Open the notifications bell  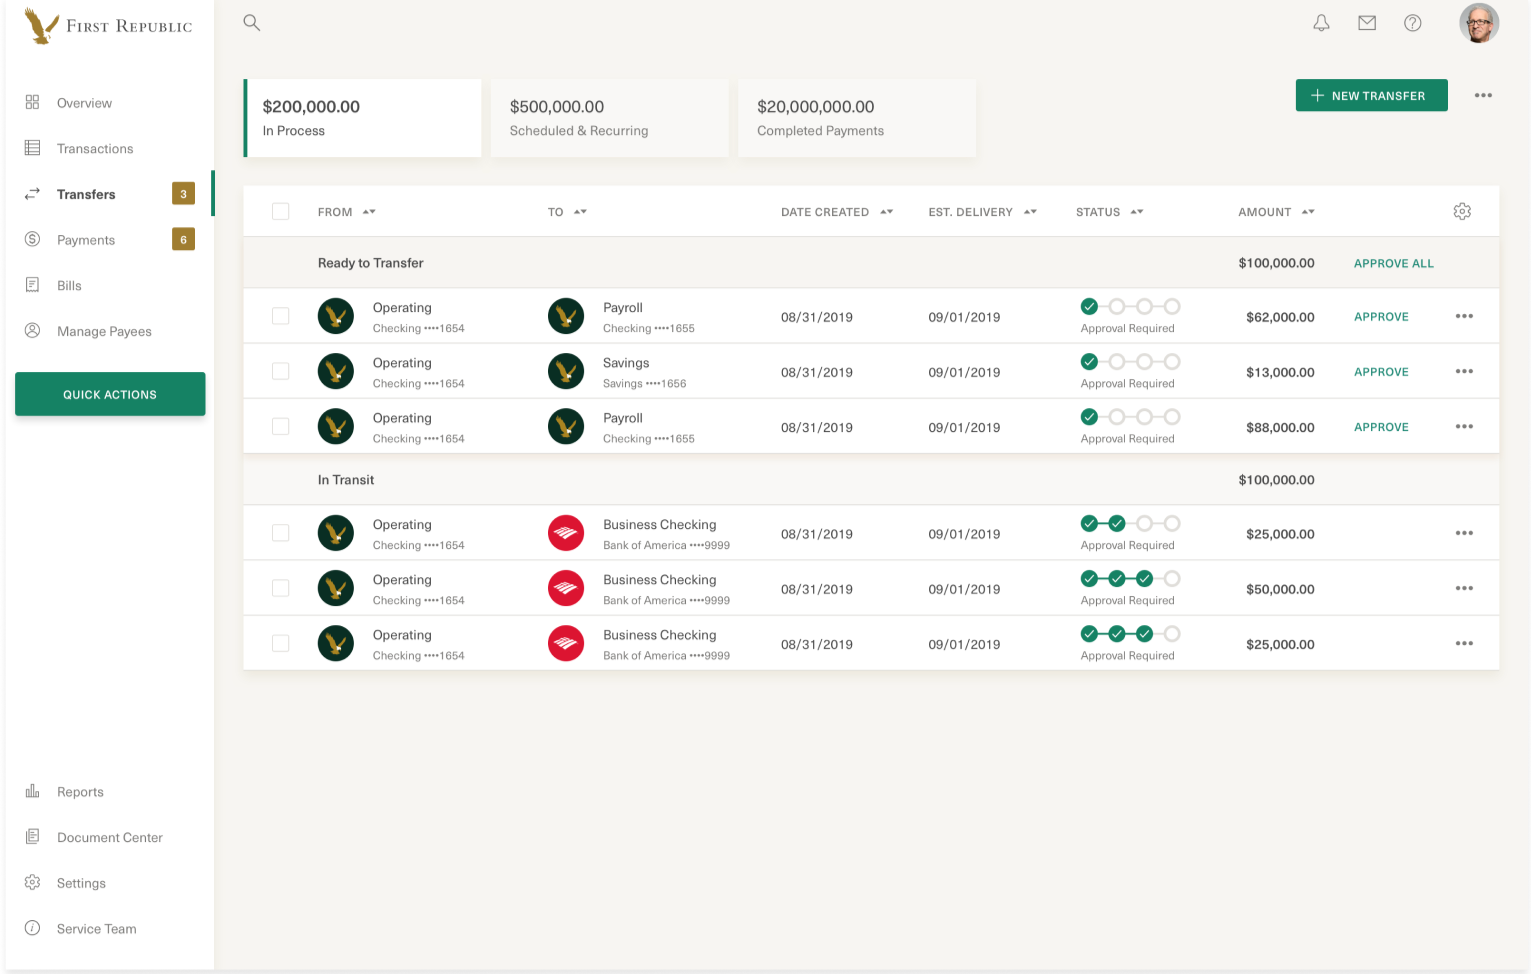[x=1321, y=23]
